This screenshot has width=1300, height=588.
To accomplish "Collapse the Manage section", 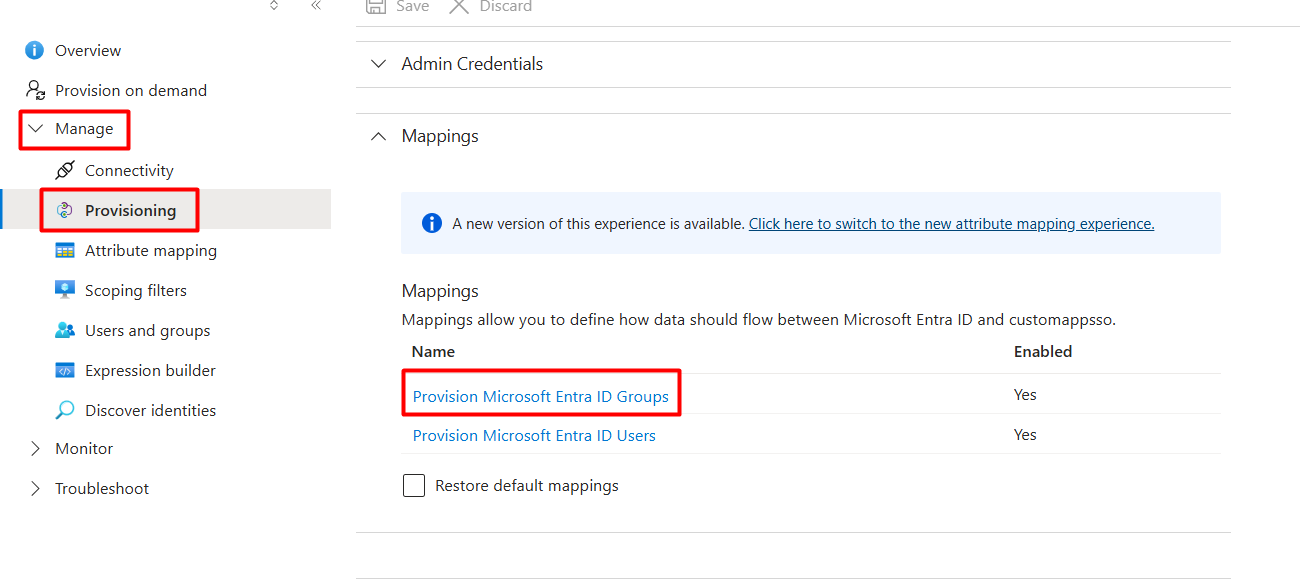I will (36, 129).
